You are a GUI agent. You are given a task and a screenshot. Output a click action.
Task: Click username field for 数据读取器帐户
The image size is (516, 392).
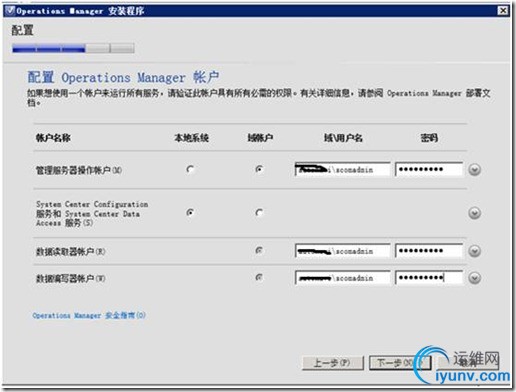click(x=342, y=251)
